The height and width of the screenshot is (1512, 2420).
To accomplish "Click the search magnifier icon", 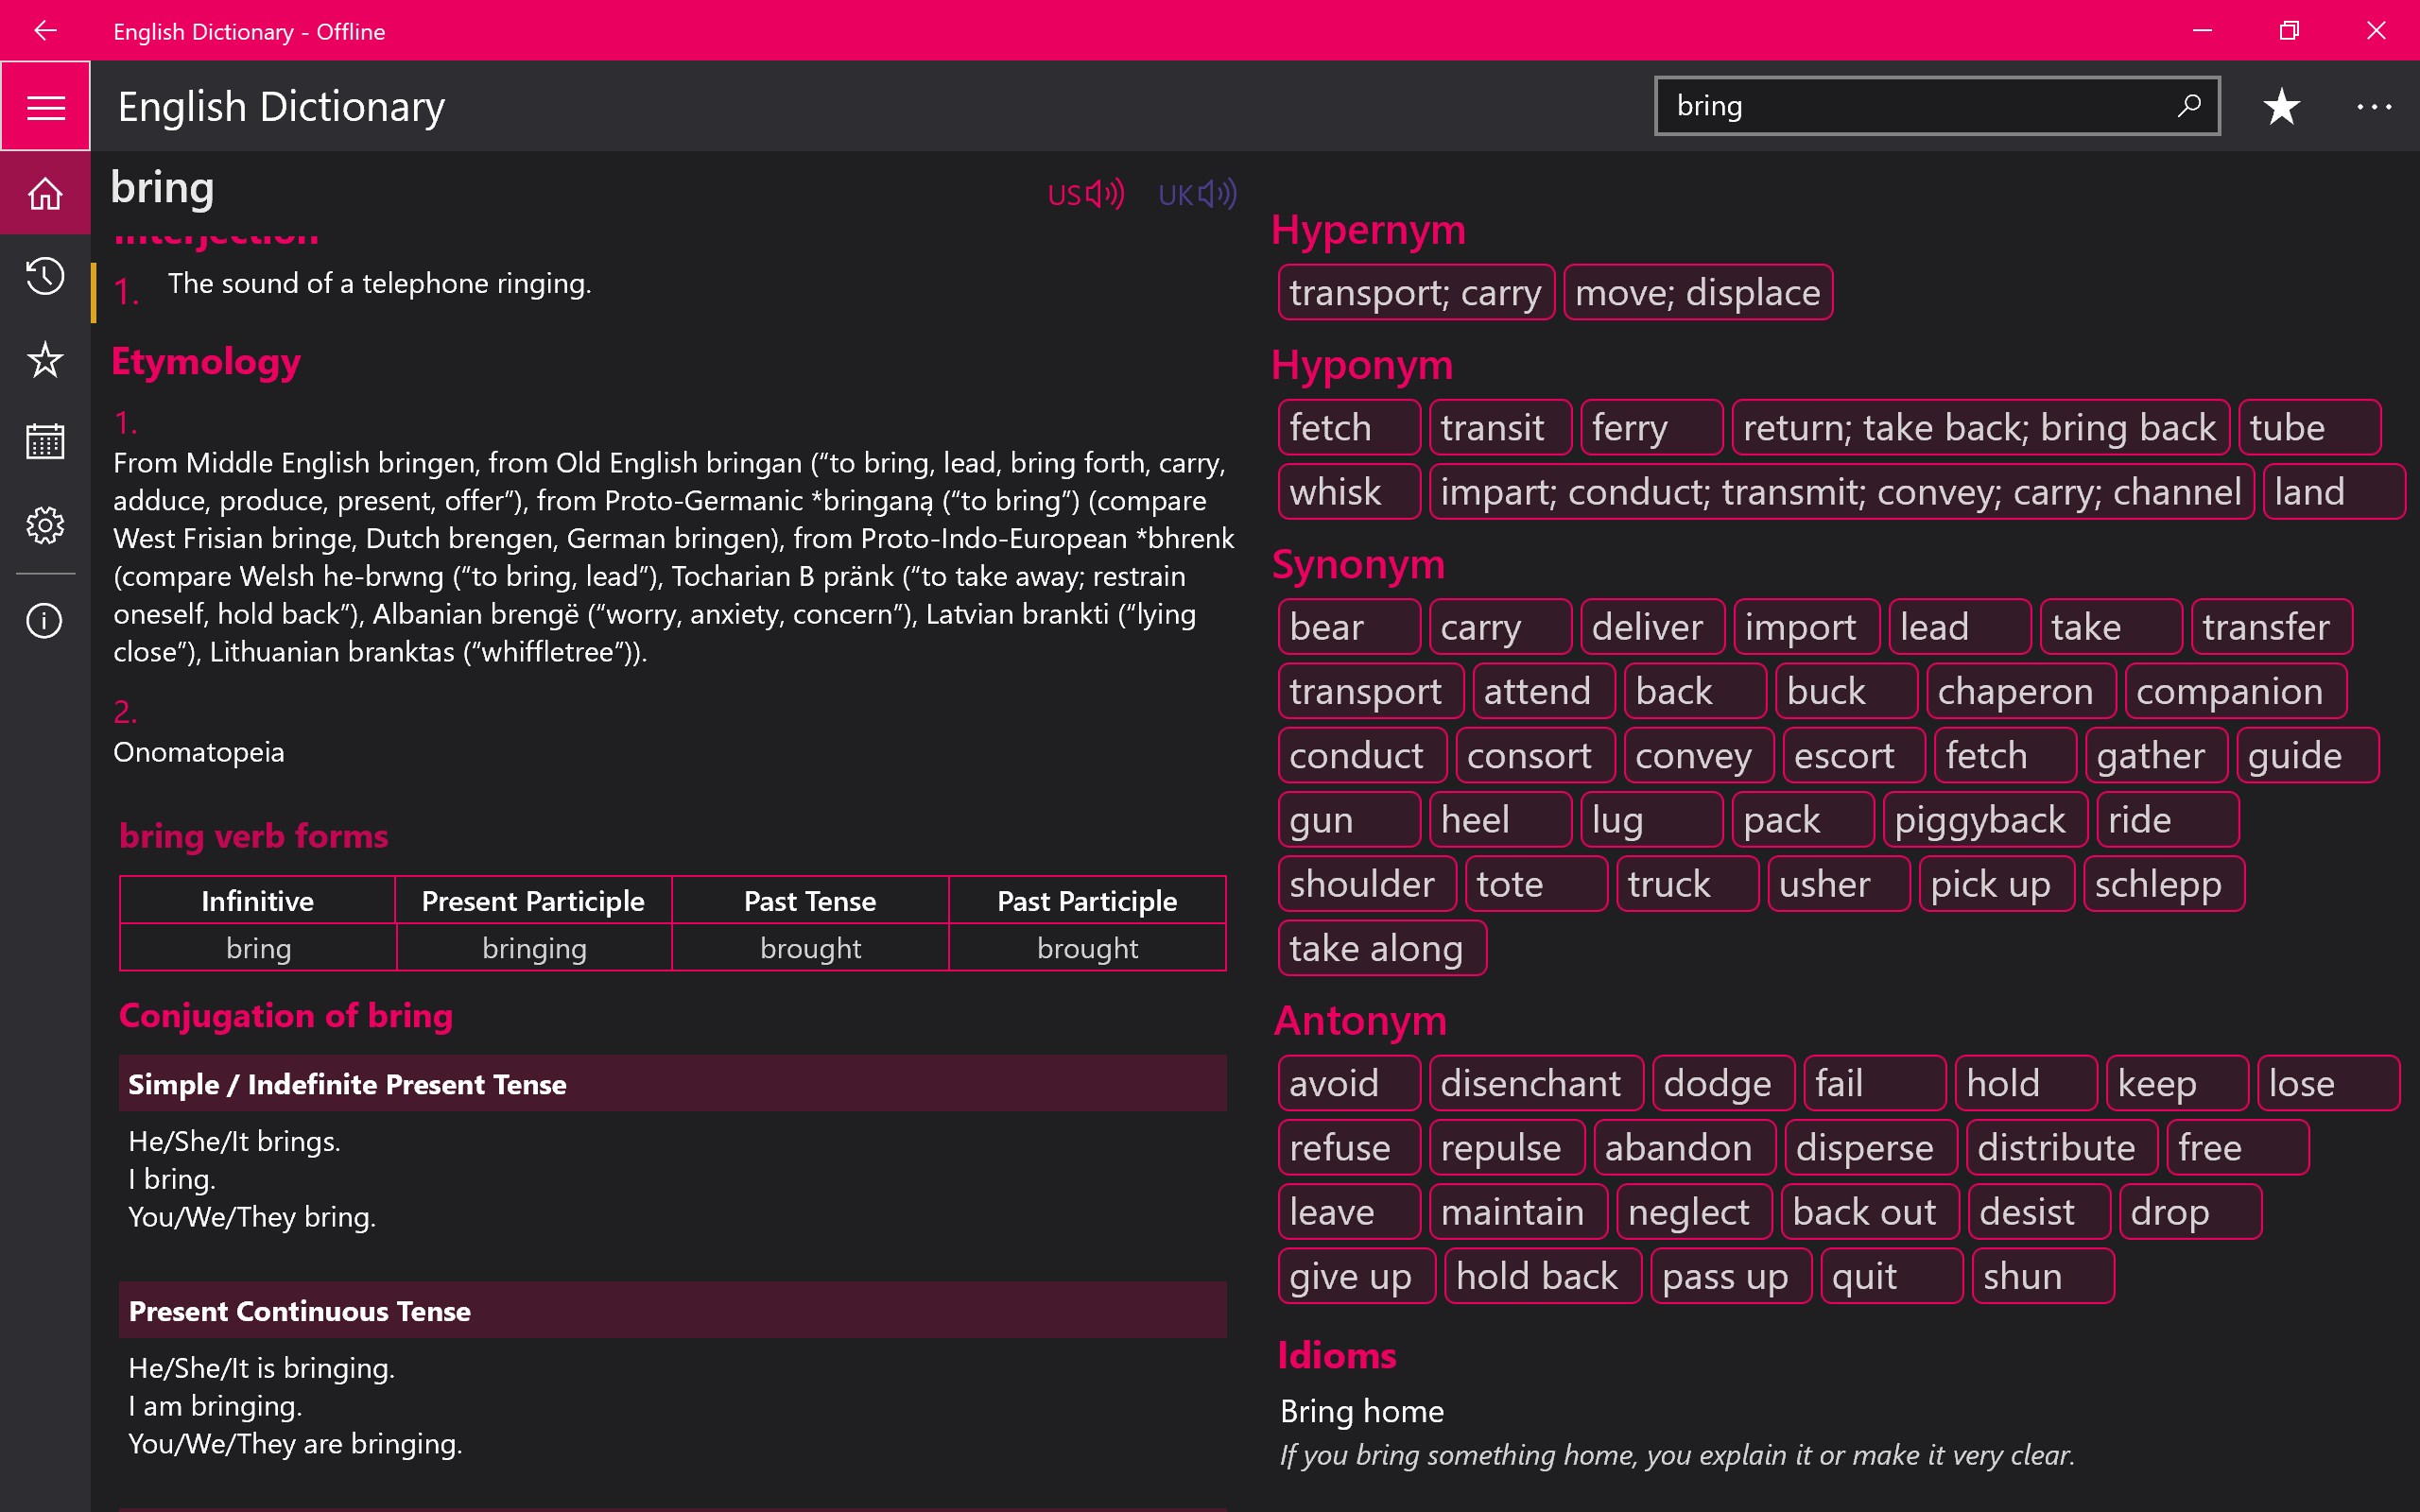I will tap(2188, 105).
